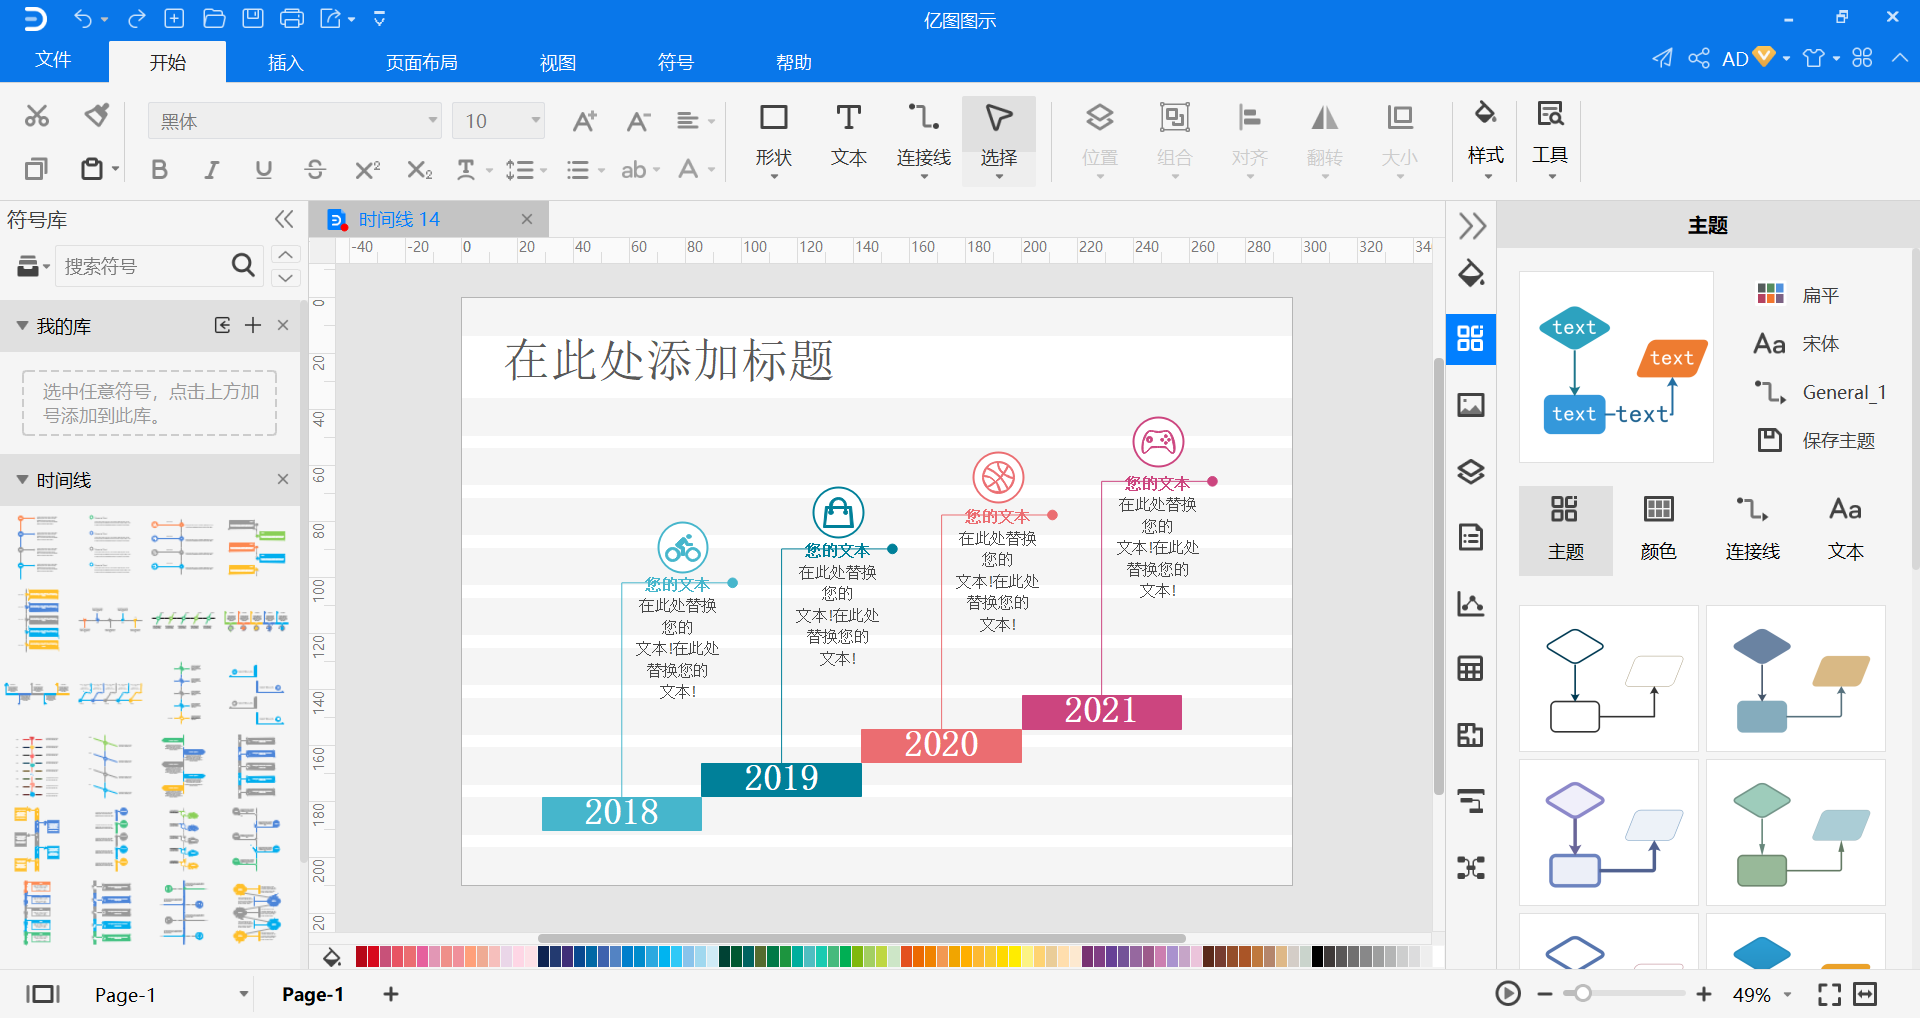
Task: Toggle Subscript formatting
Action: 420,170
